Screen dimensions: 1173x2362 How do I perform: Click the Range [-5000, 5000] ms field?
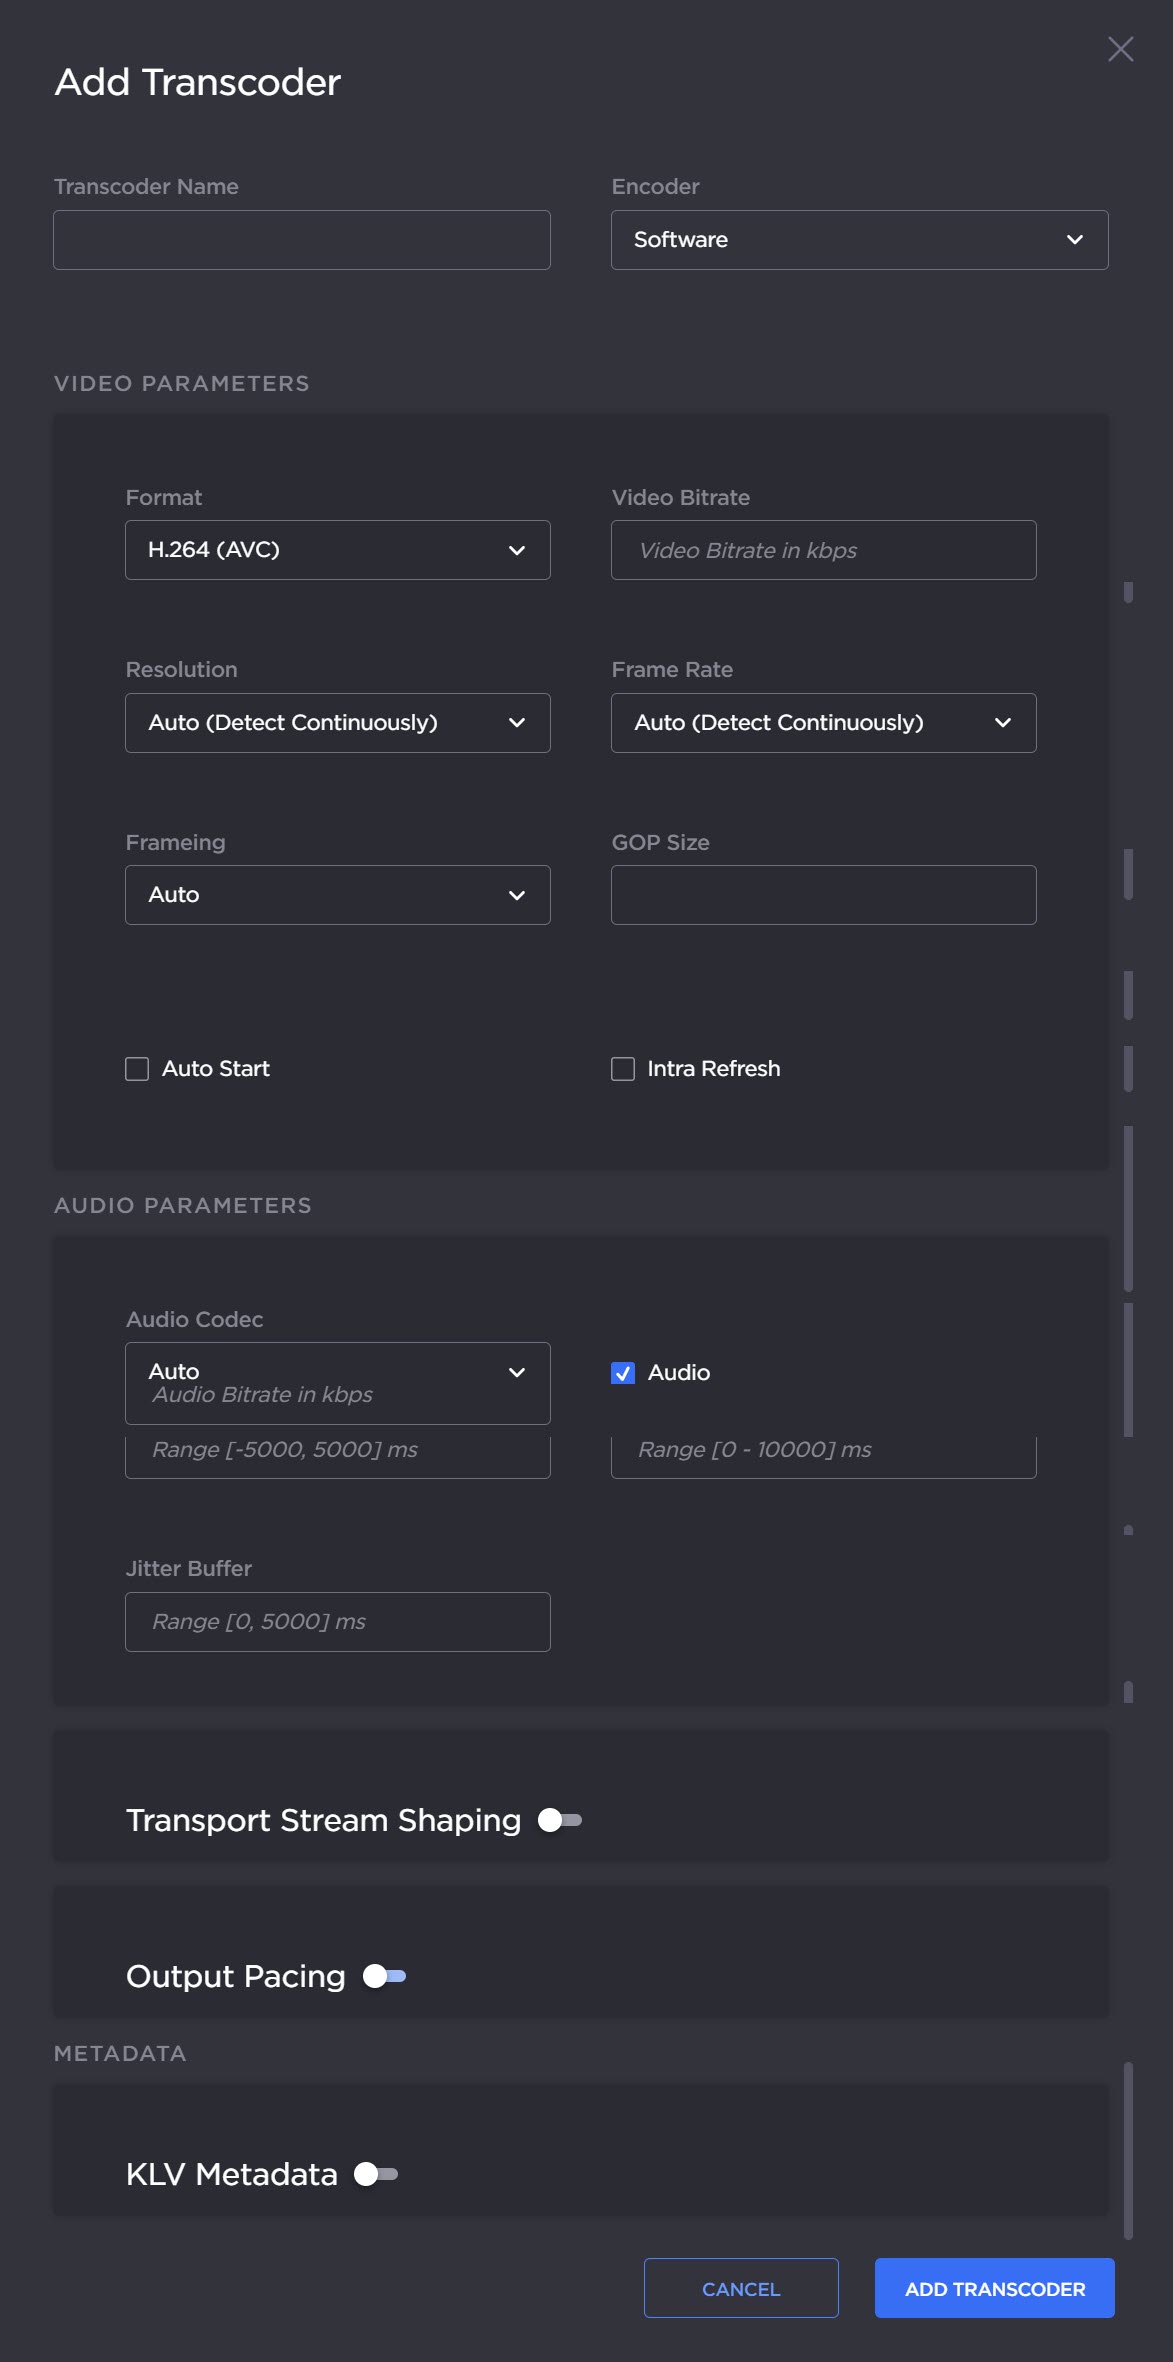click(337, 1454)
